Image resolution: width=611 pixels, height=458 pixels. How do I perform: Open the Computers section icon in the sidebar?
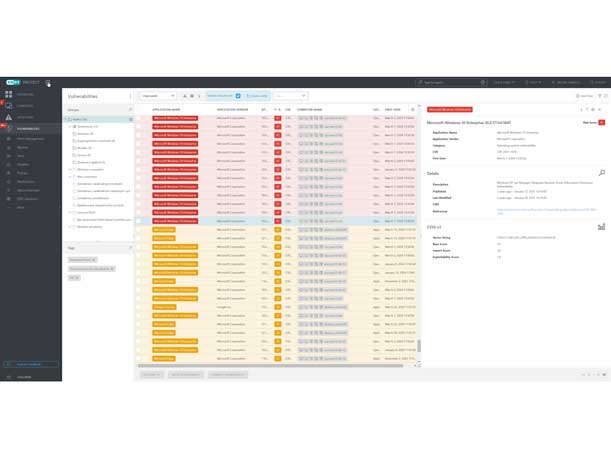tap(9, 106)
